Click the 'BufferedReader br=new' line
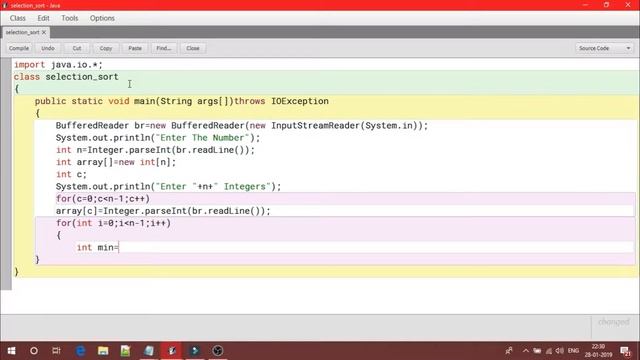Viewport: 640px width, 360px height. [242, 126]
